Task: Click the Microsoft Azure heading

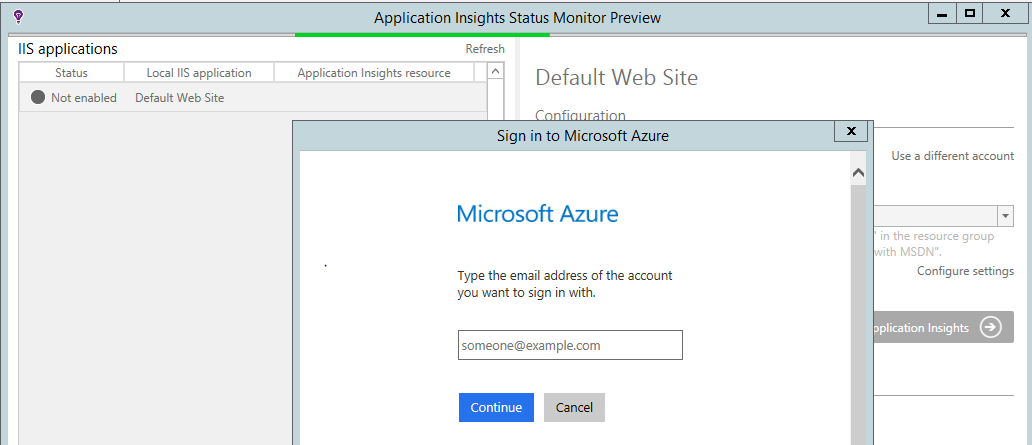Action: click(x=538, y=214)
